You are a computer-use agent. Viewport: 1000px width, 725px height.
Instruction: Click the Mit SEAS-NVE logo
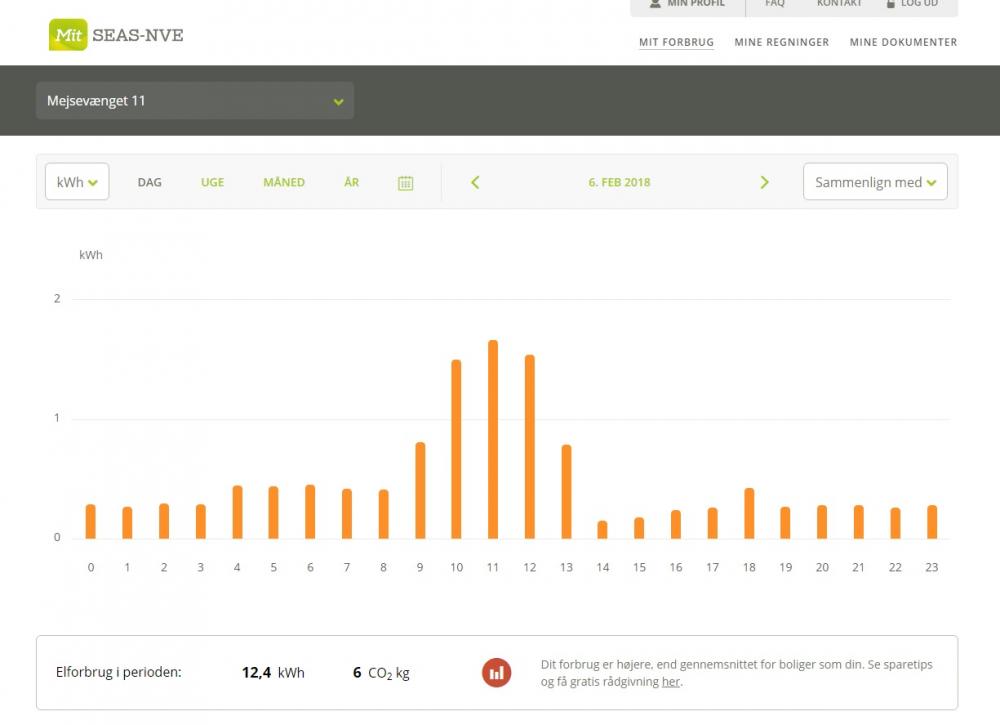(x=116, y=35)
